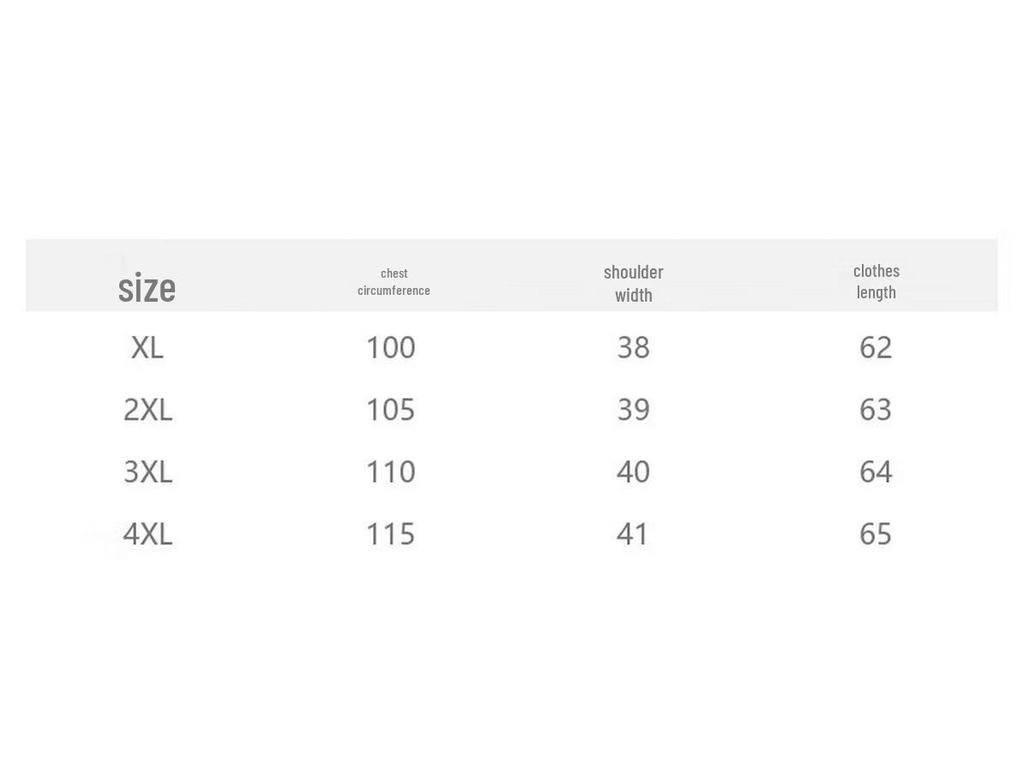The width and height of the screenshot is (1024, 768).
Task: Click the "shoulder width" header
Action: pyautogui.click(x=633, y=283)
